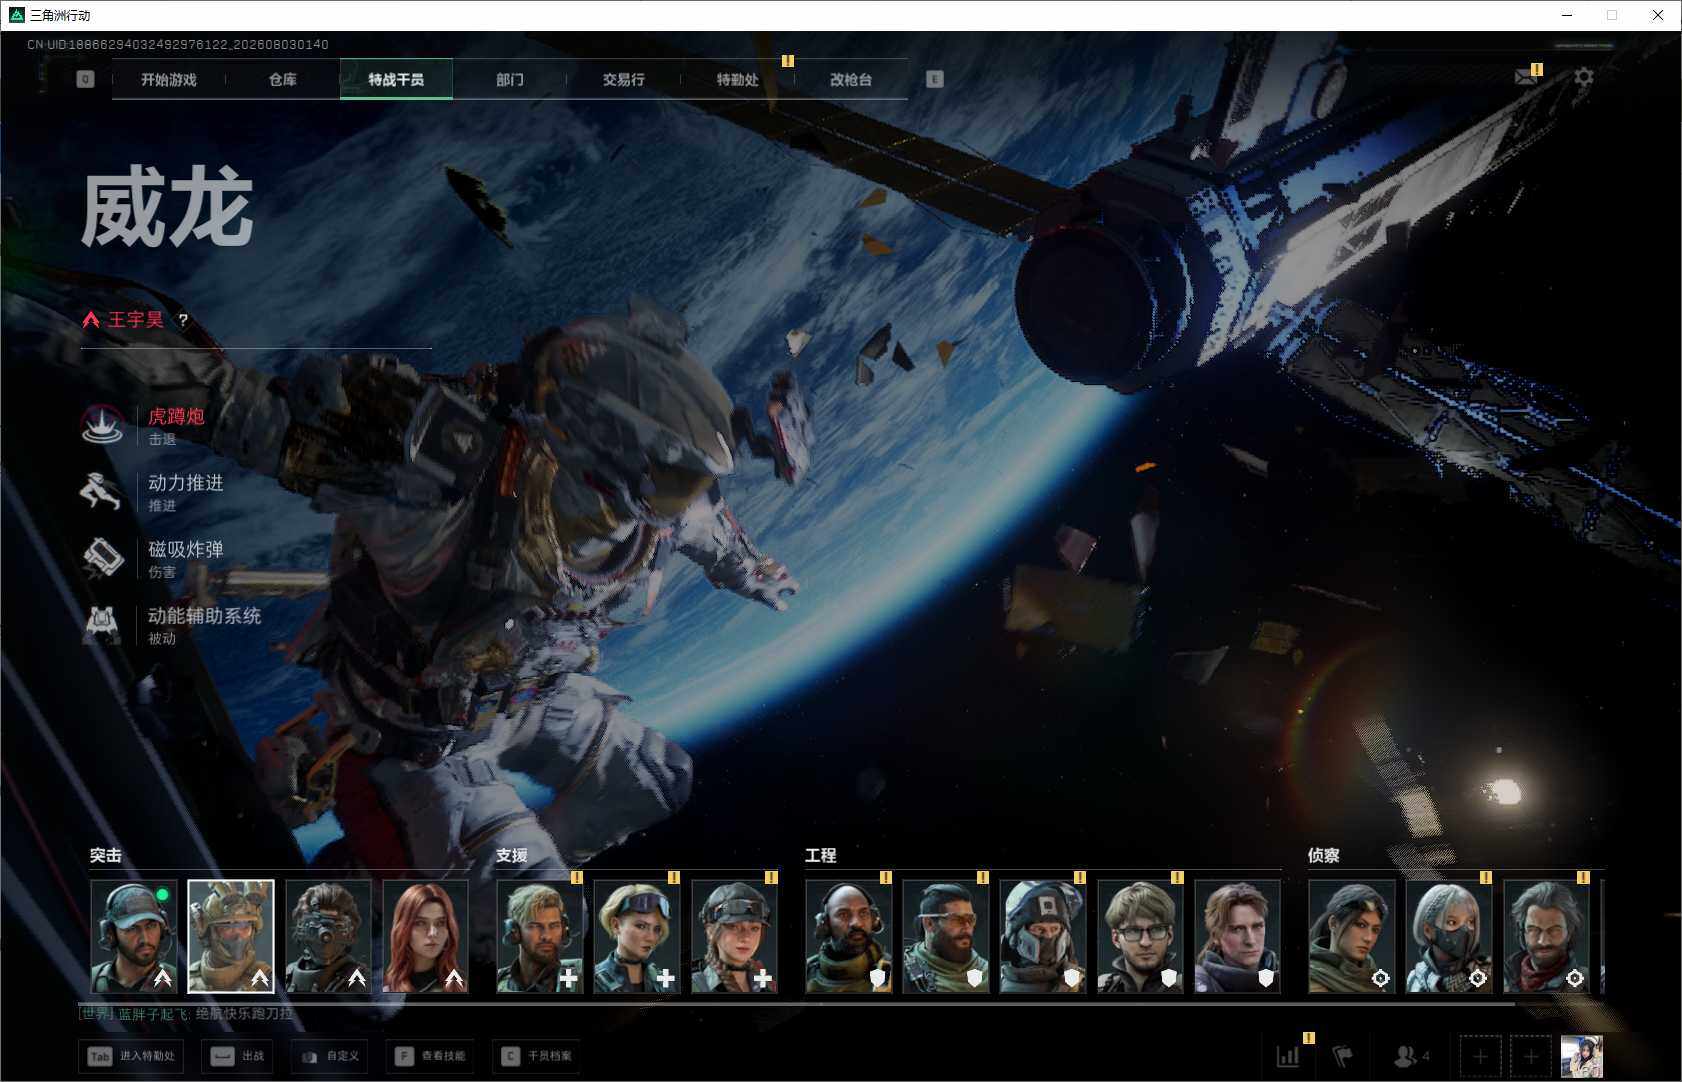This screenshot has width=1682, height=1082.
Task: Click the 自定义 customize button
Action: 329,1056
